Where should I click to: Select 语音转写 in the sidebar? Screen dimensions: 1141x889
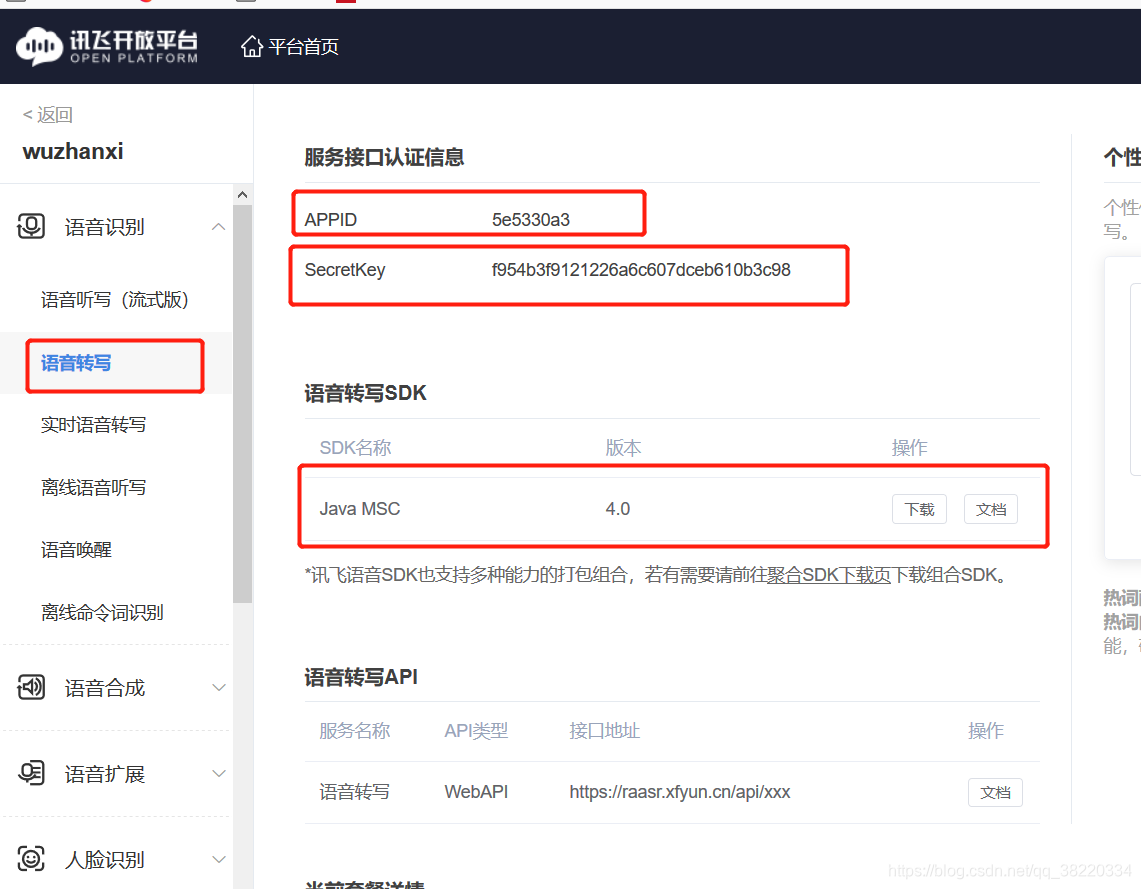pos(76,363)
